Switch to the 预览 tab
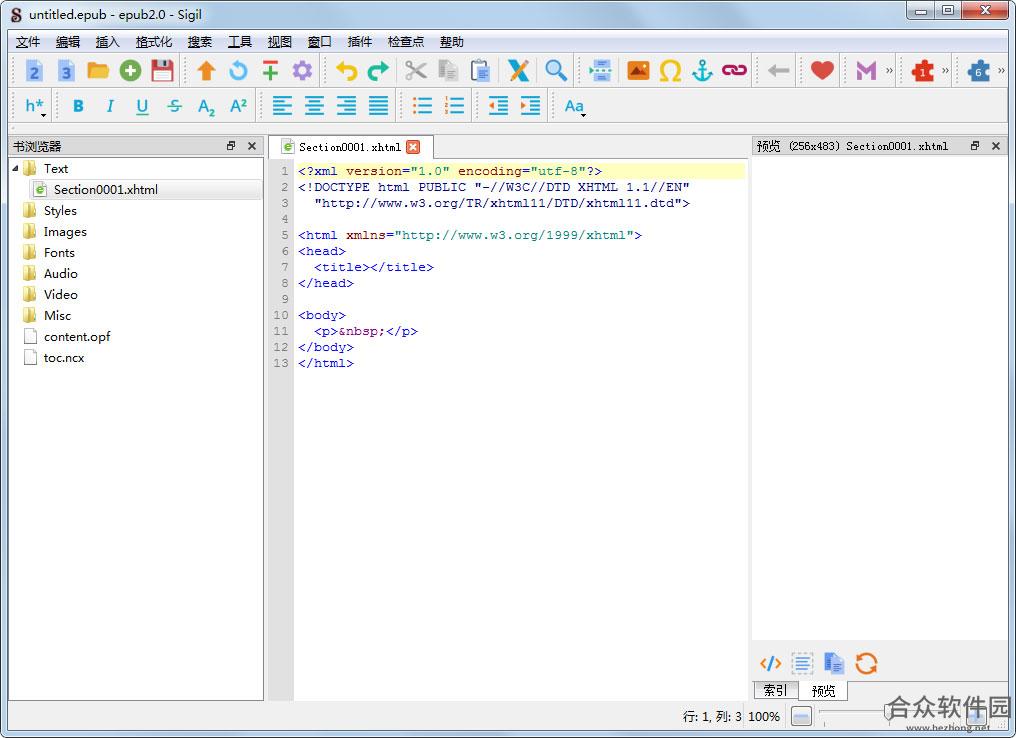The image size is (1016, 738). point(824,691)
